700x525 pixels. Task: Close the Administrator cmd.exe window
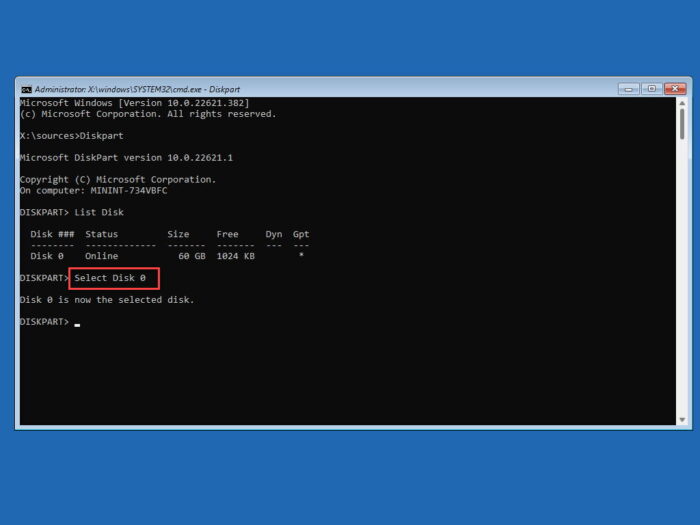coord(675,89)
